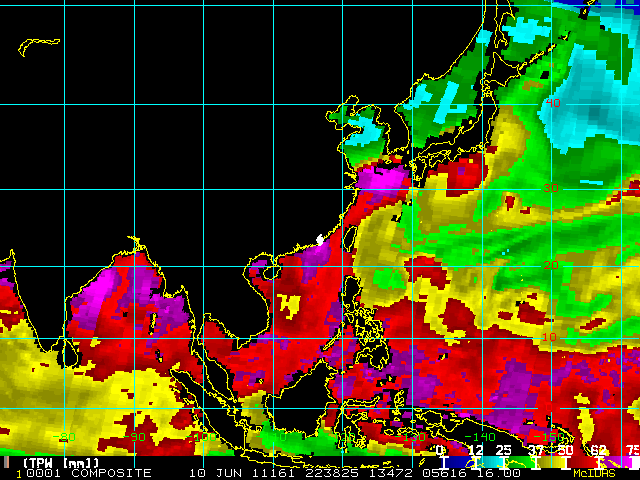Click the Julian day value '11161'

(274, 473)
